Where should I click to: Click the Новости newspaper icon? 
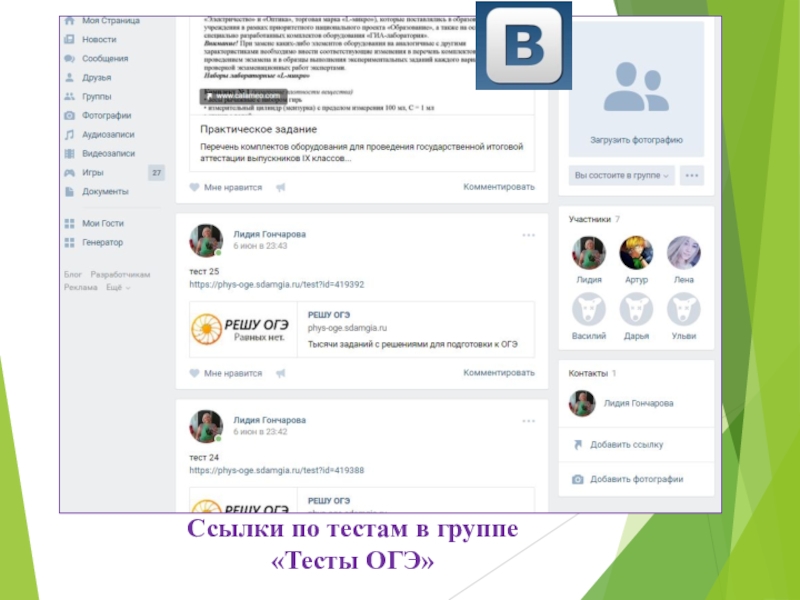click(x=69, y=39)
